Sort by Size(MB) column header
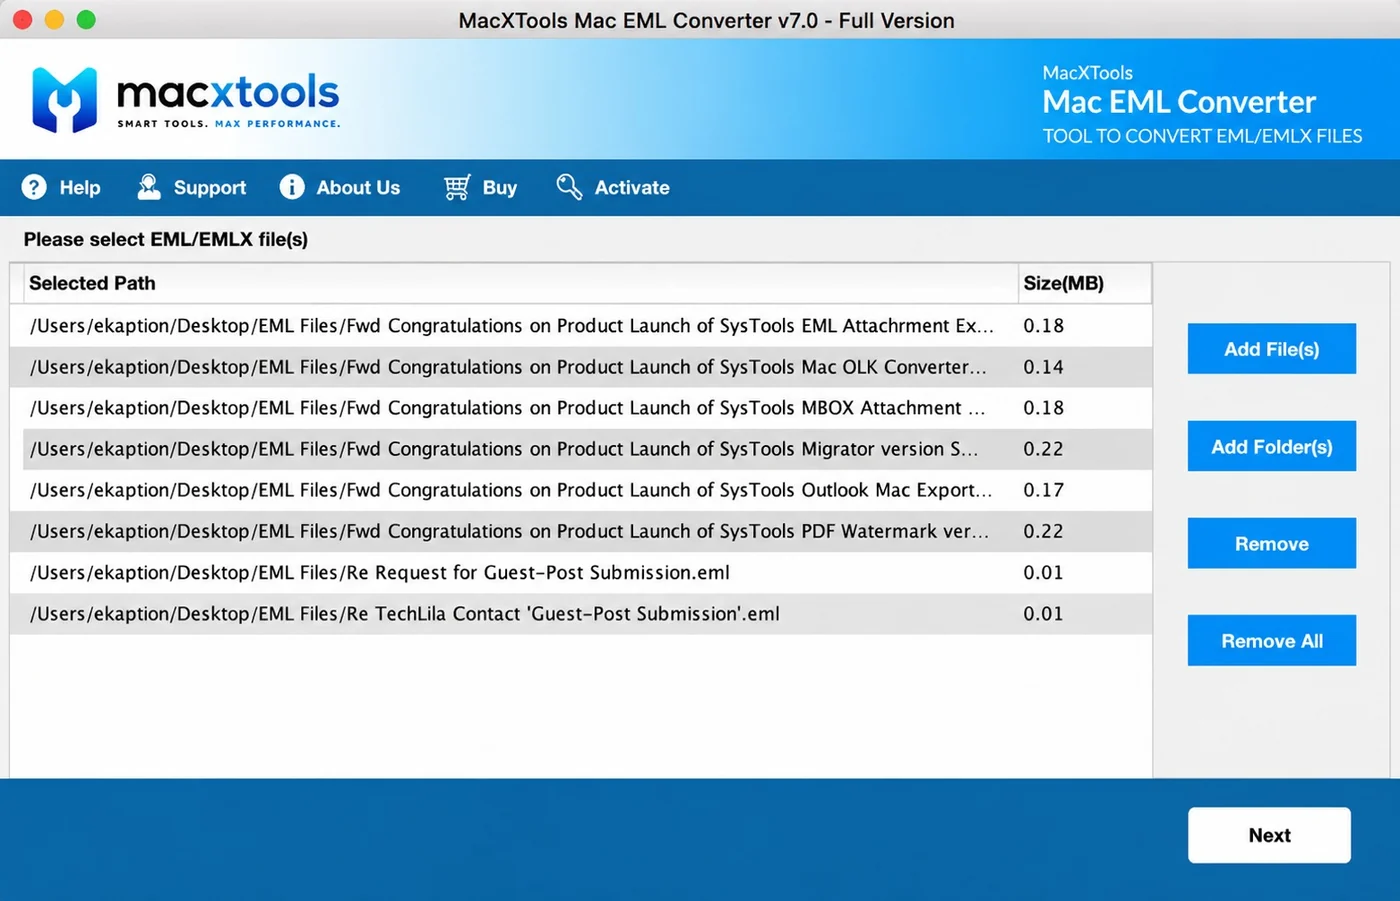Image resolution: width=1400 pixels, height=901 pixels. pyautogui.click(x=1085, y=283)
